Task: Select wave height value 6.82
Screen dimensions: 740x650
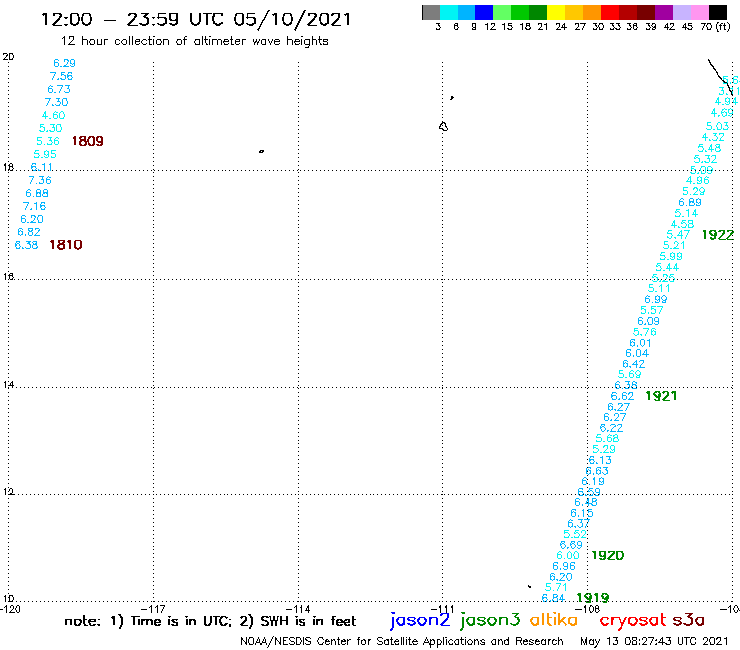Action: tap(29, 232)
